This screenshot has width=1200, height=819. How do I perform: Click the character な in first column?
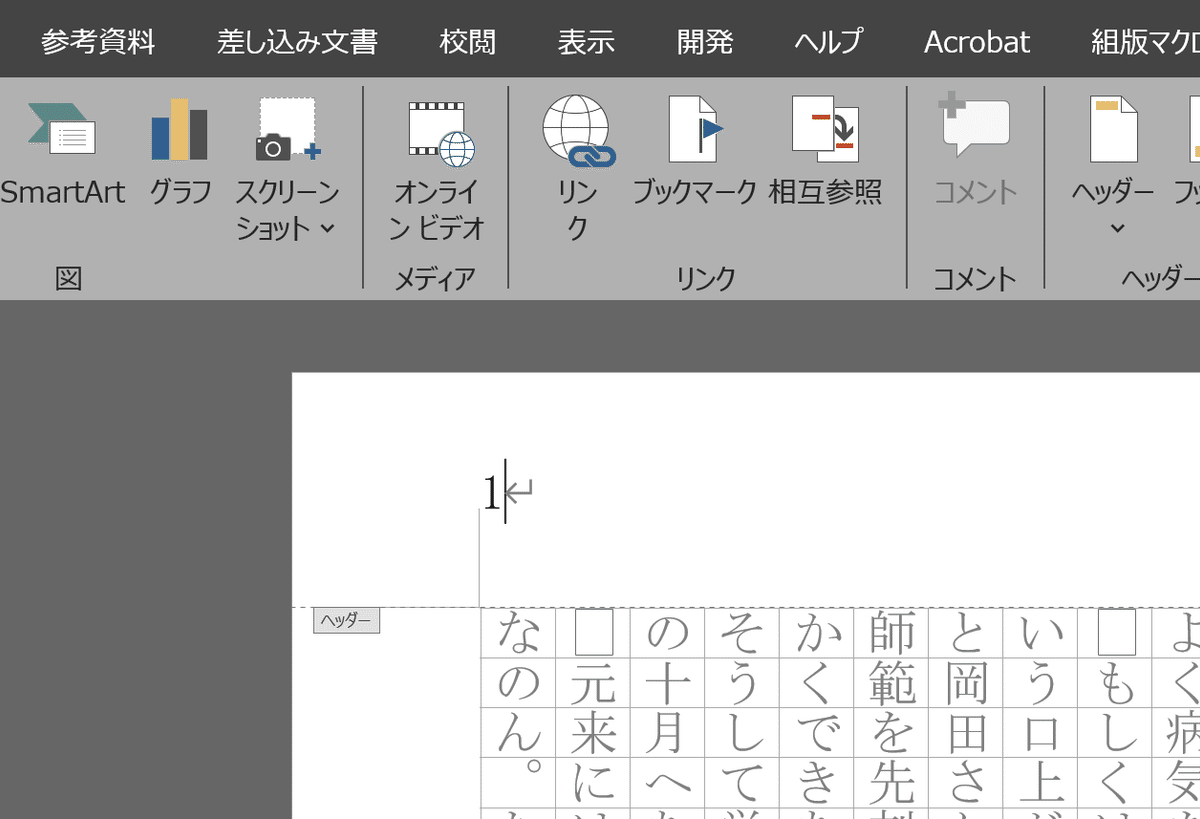coord(518,632)
